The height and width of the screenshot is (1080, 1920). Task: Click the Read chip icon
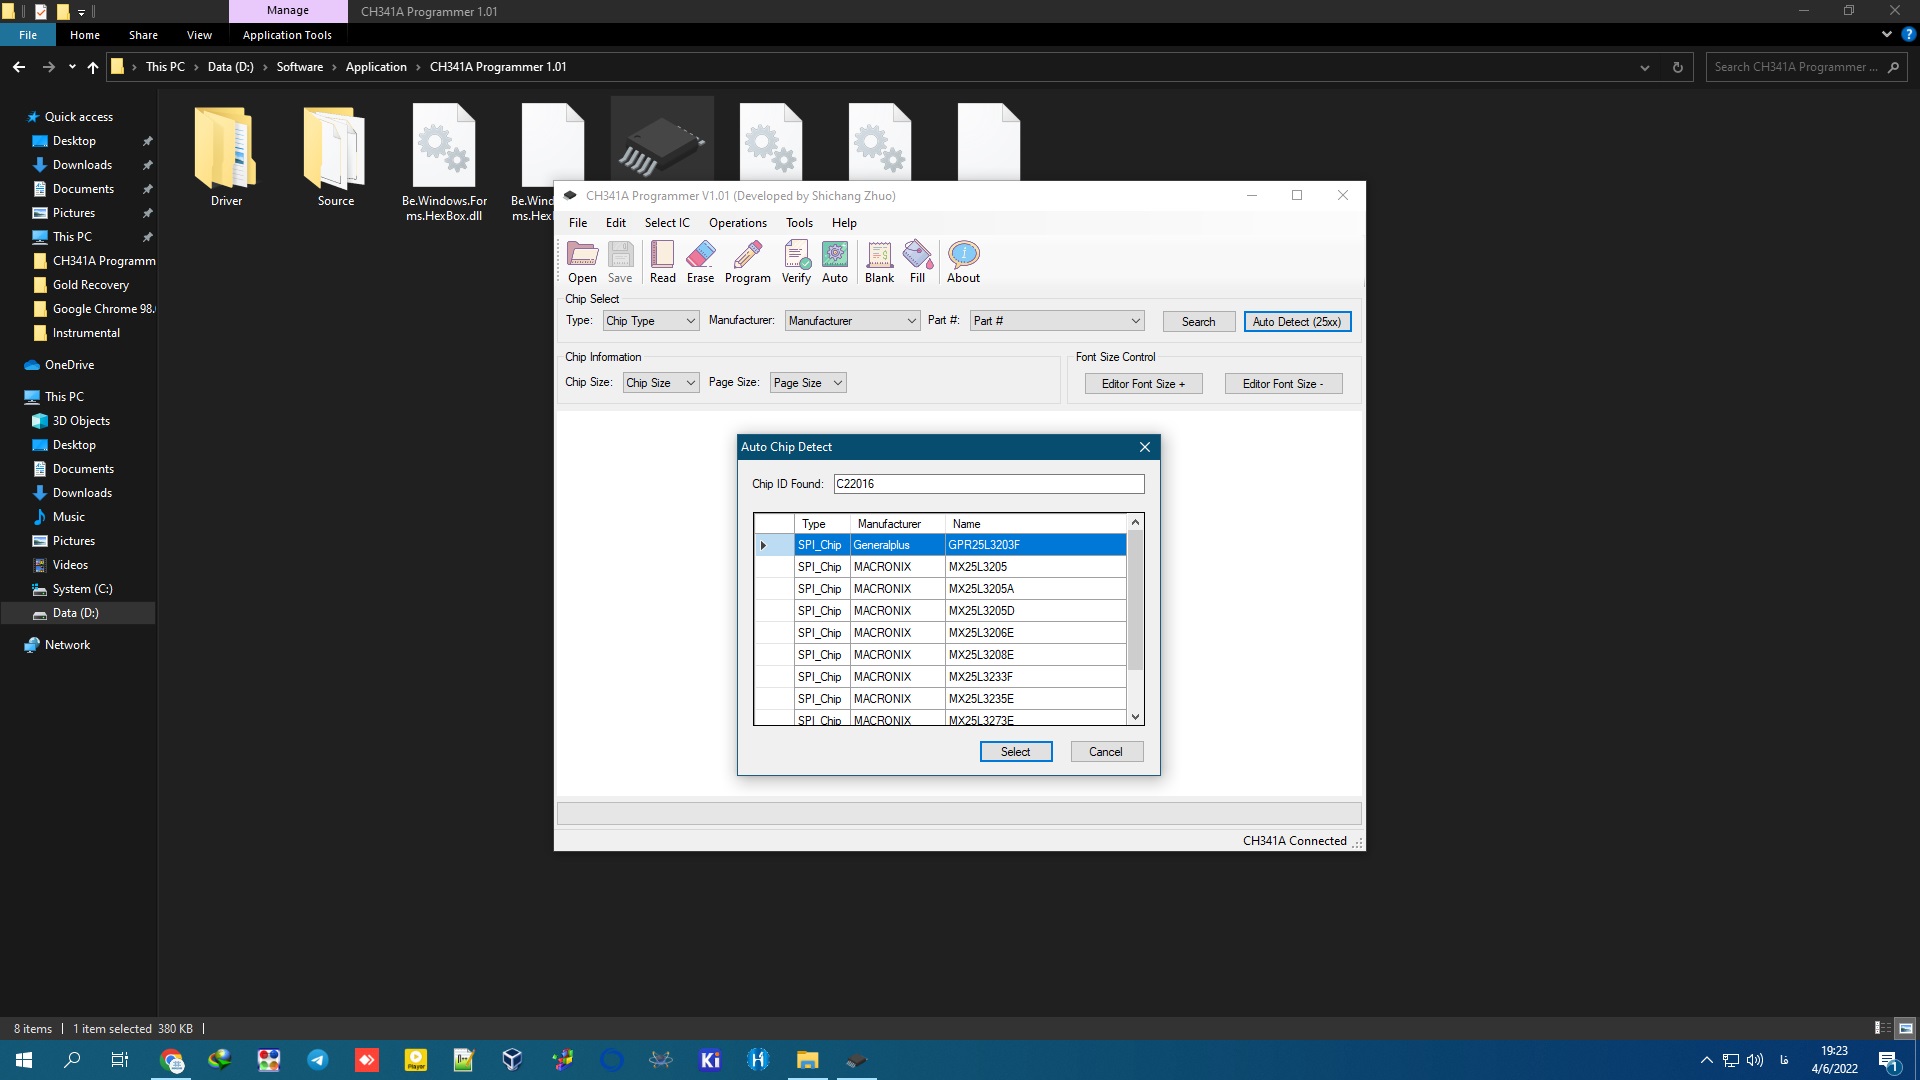(x=662, y=262)
